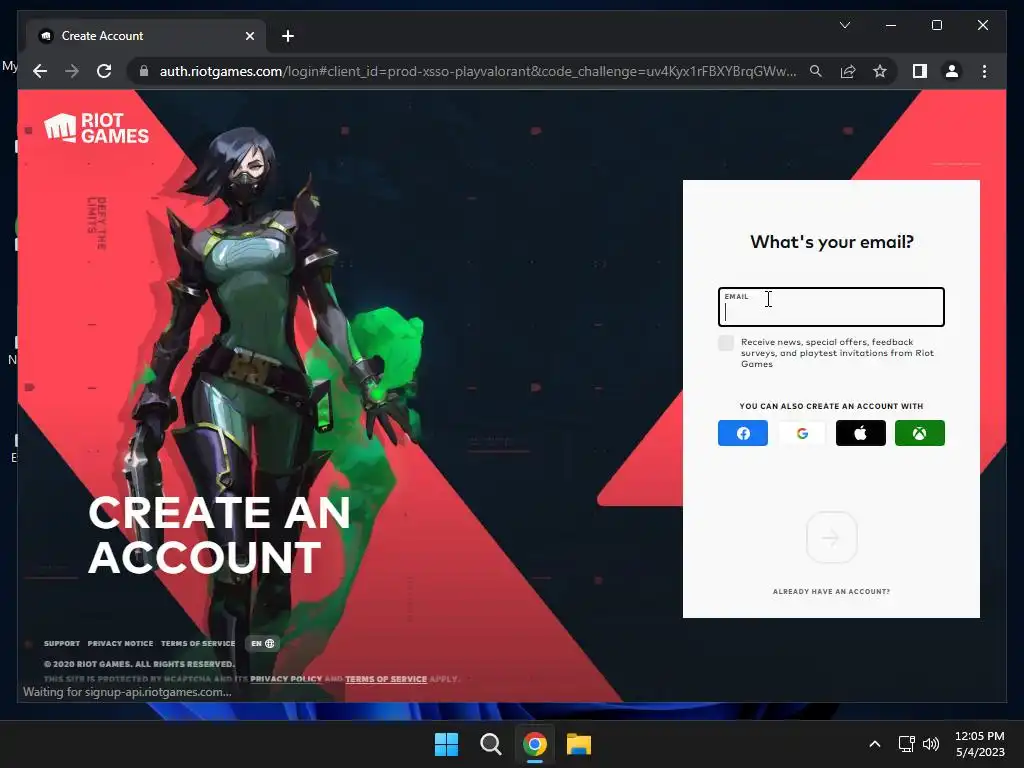View site info via the lock icon
Viewport: 1024px width, 768px height.
coord(144,71)
